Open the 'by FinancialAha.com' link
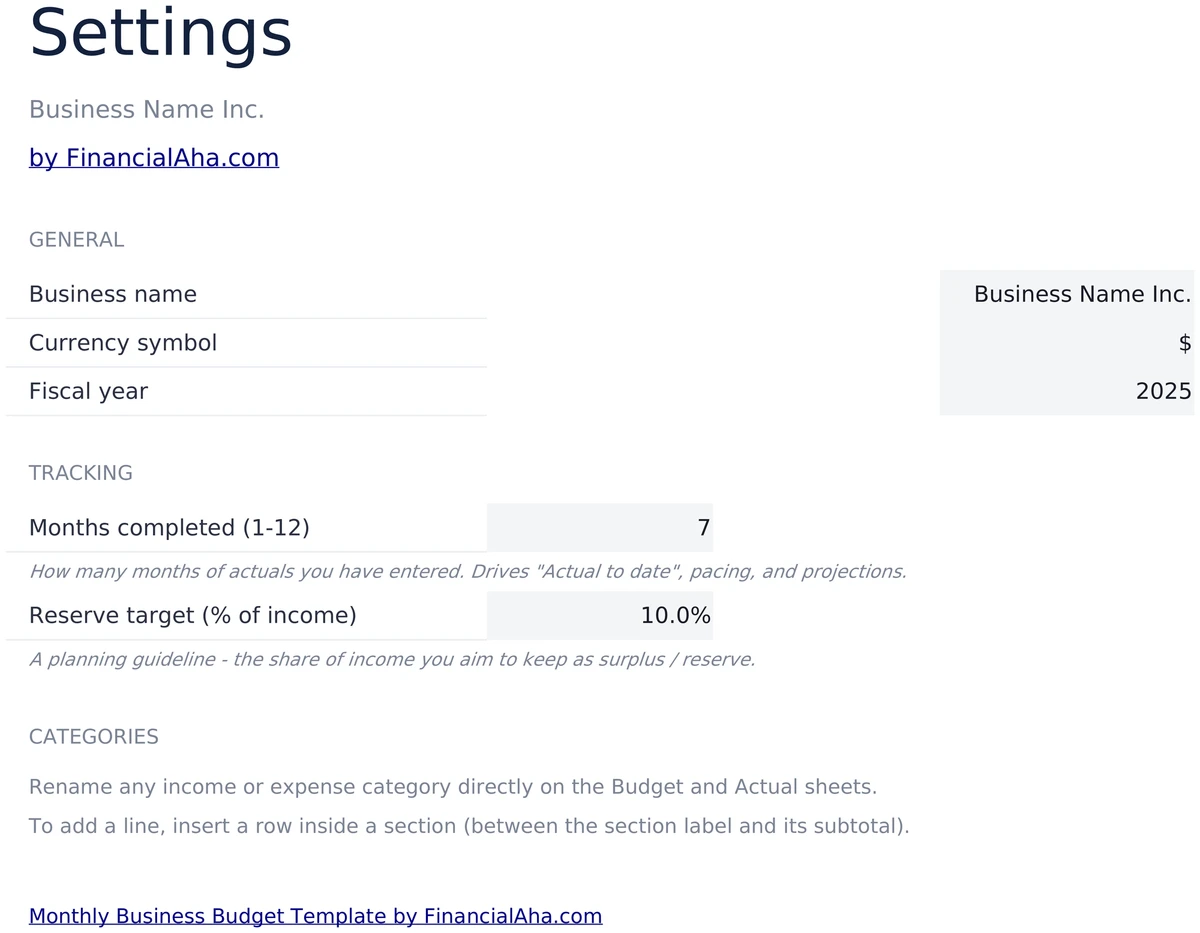The height and width of the screenshot is (933, 1200). pyautogui.click(x=154, y=158)
